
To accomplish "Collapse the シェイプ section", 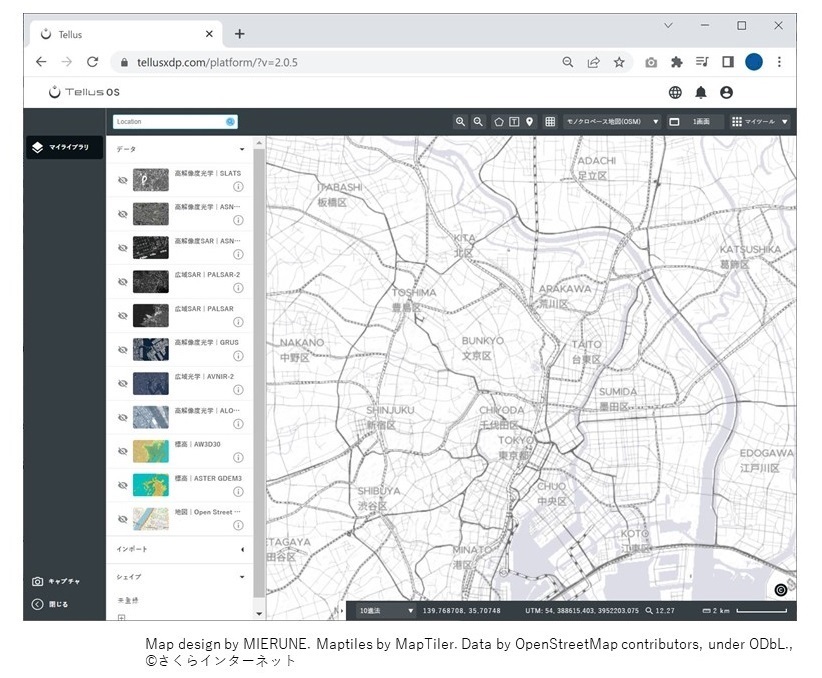I will click(242, 577).
